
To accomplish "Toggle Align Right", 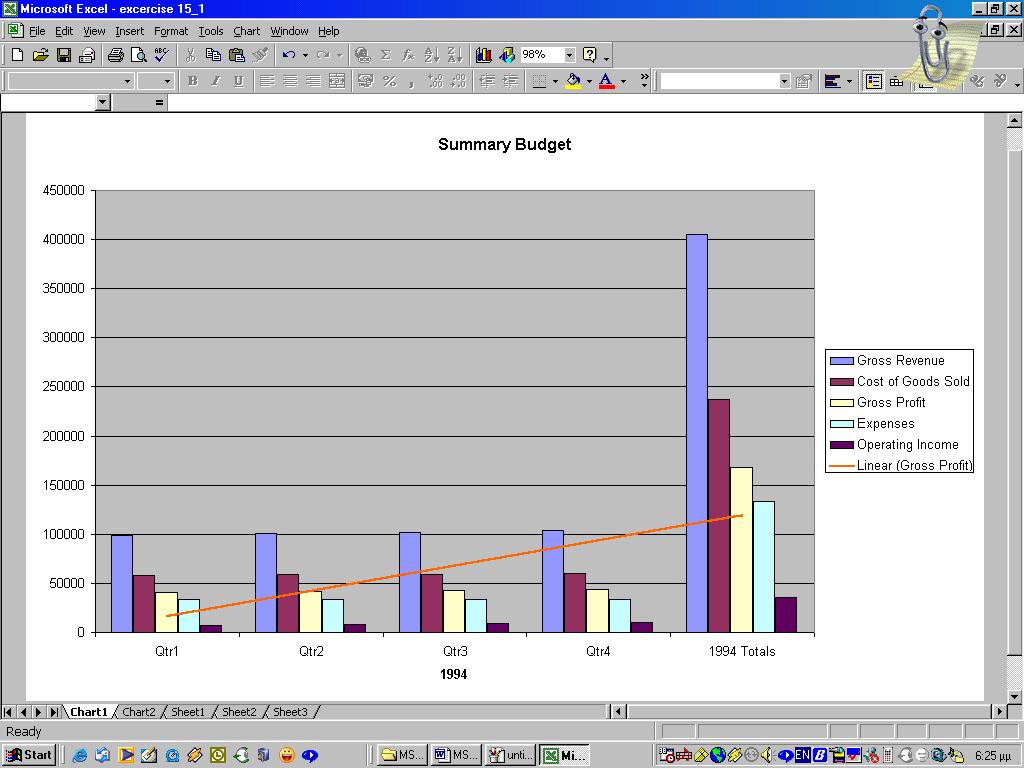I will (313, 81).
